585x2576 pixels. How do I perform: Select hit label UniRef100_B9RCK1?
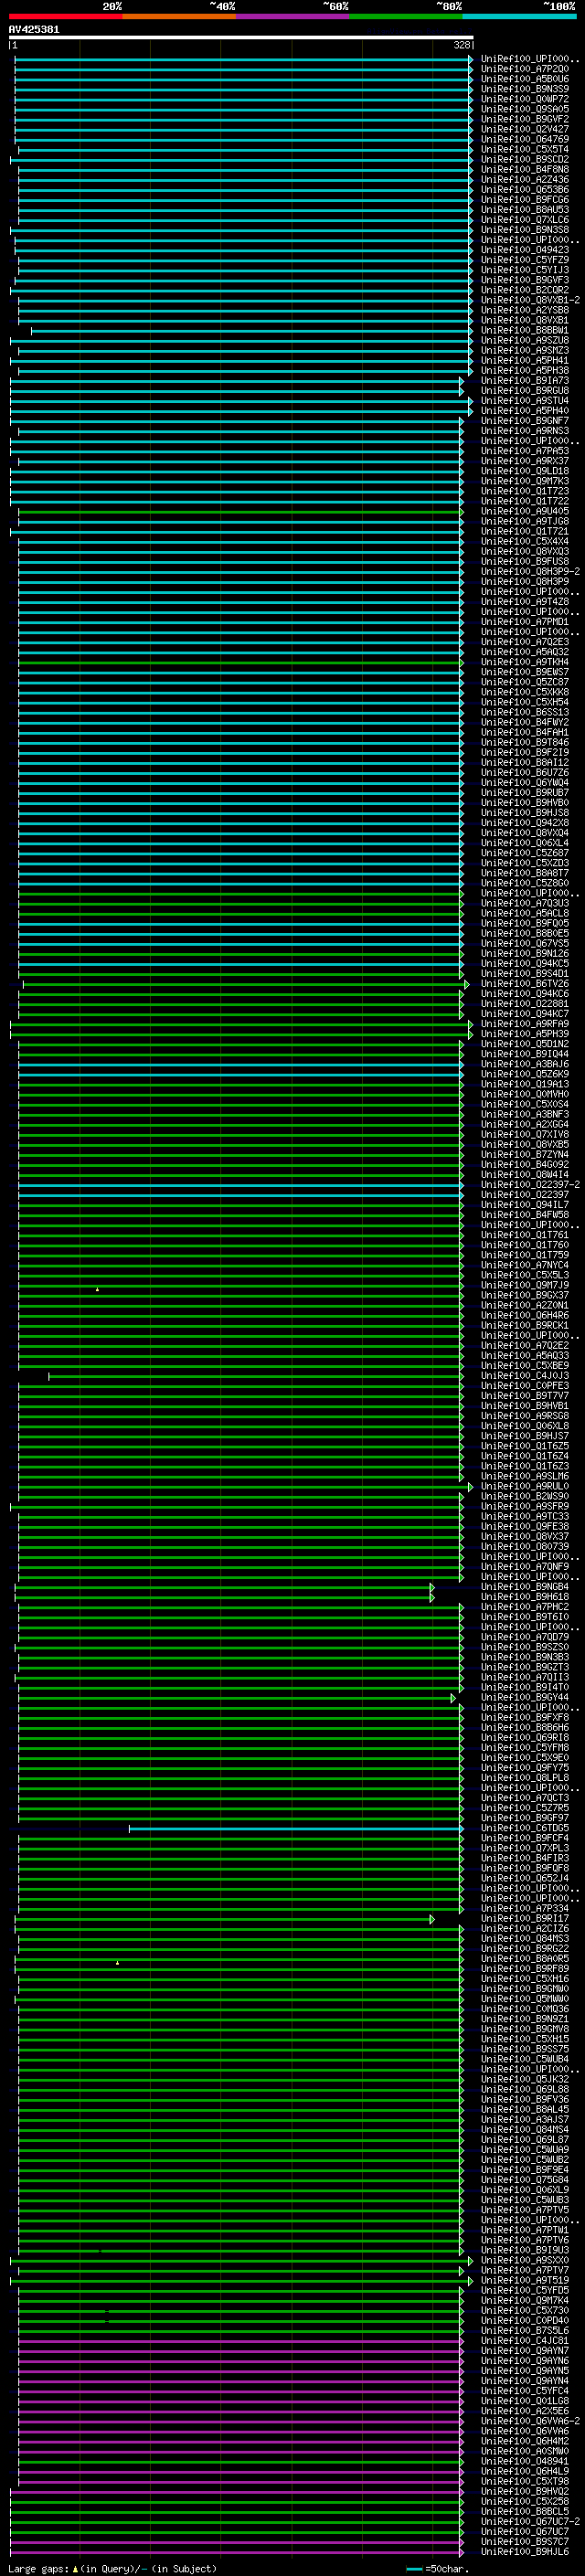(525, 1326)
